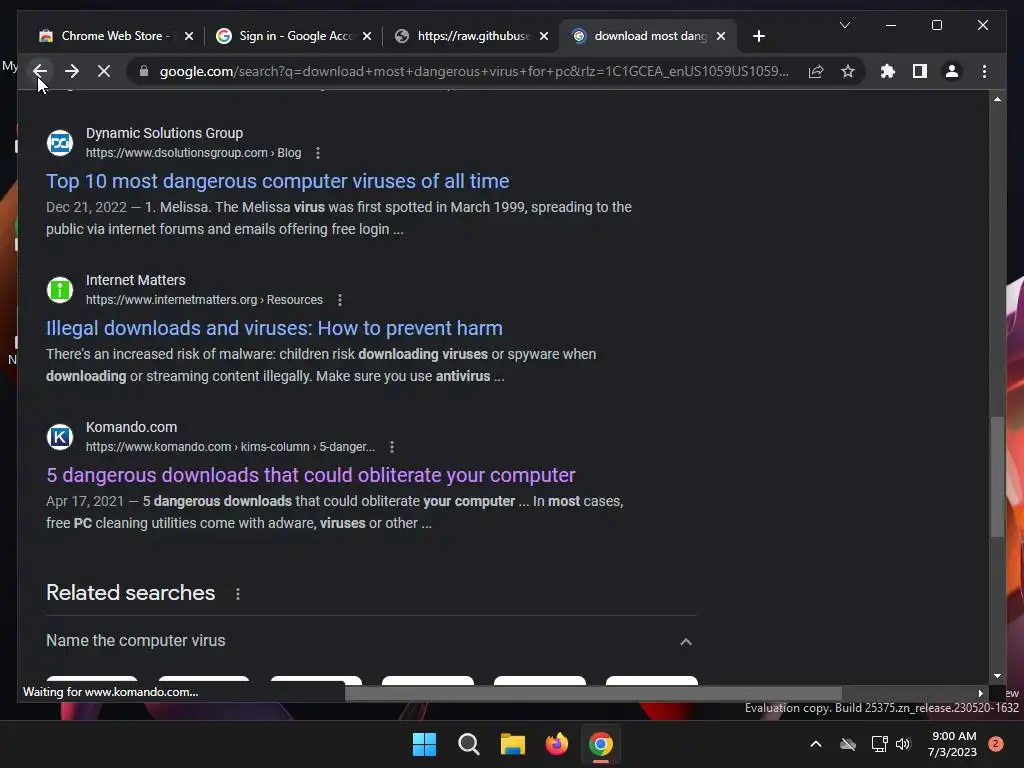Open the tab search dropdown chevron
This screenshot has height=768, width=1024.
click(844, 25)
